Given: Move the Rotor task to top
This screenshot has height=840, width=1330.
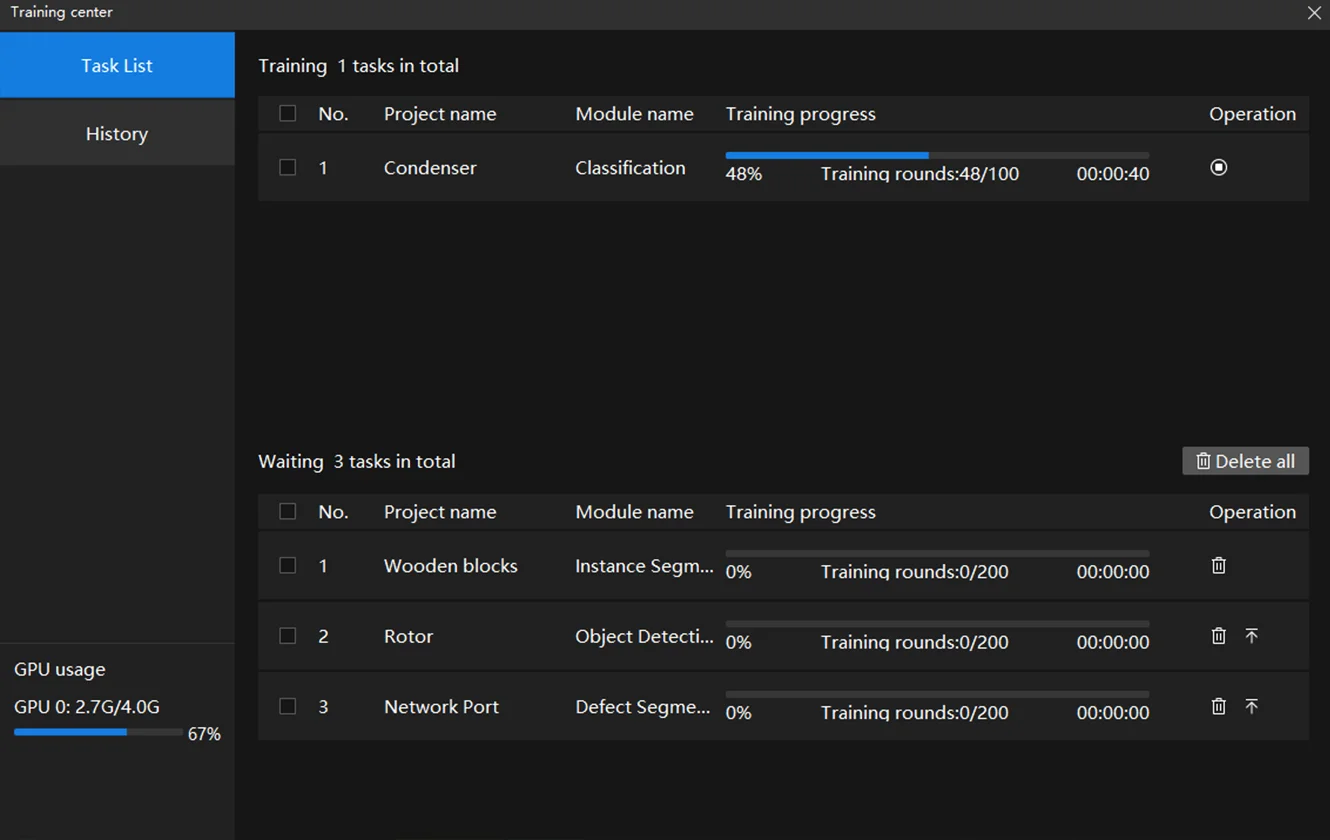Looking at the screenshot, I should [x=1251, y=636].
